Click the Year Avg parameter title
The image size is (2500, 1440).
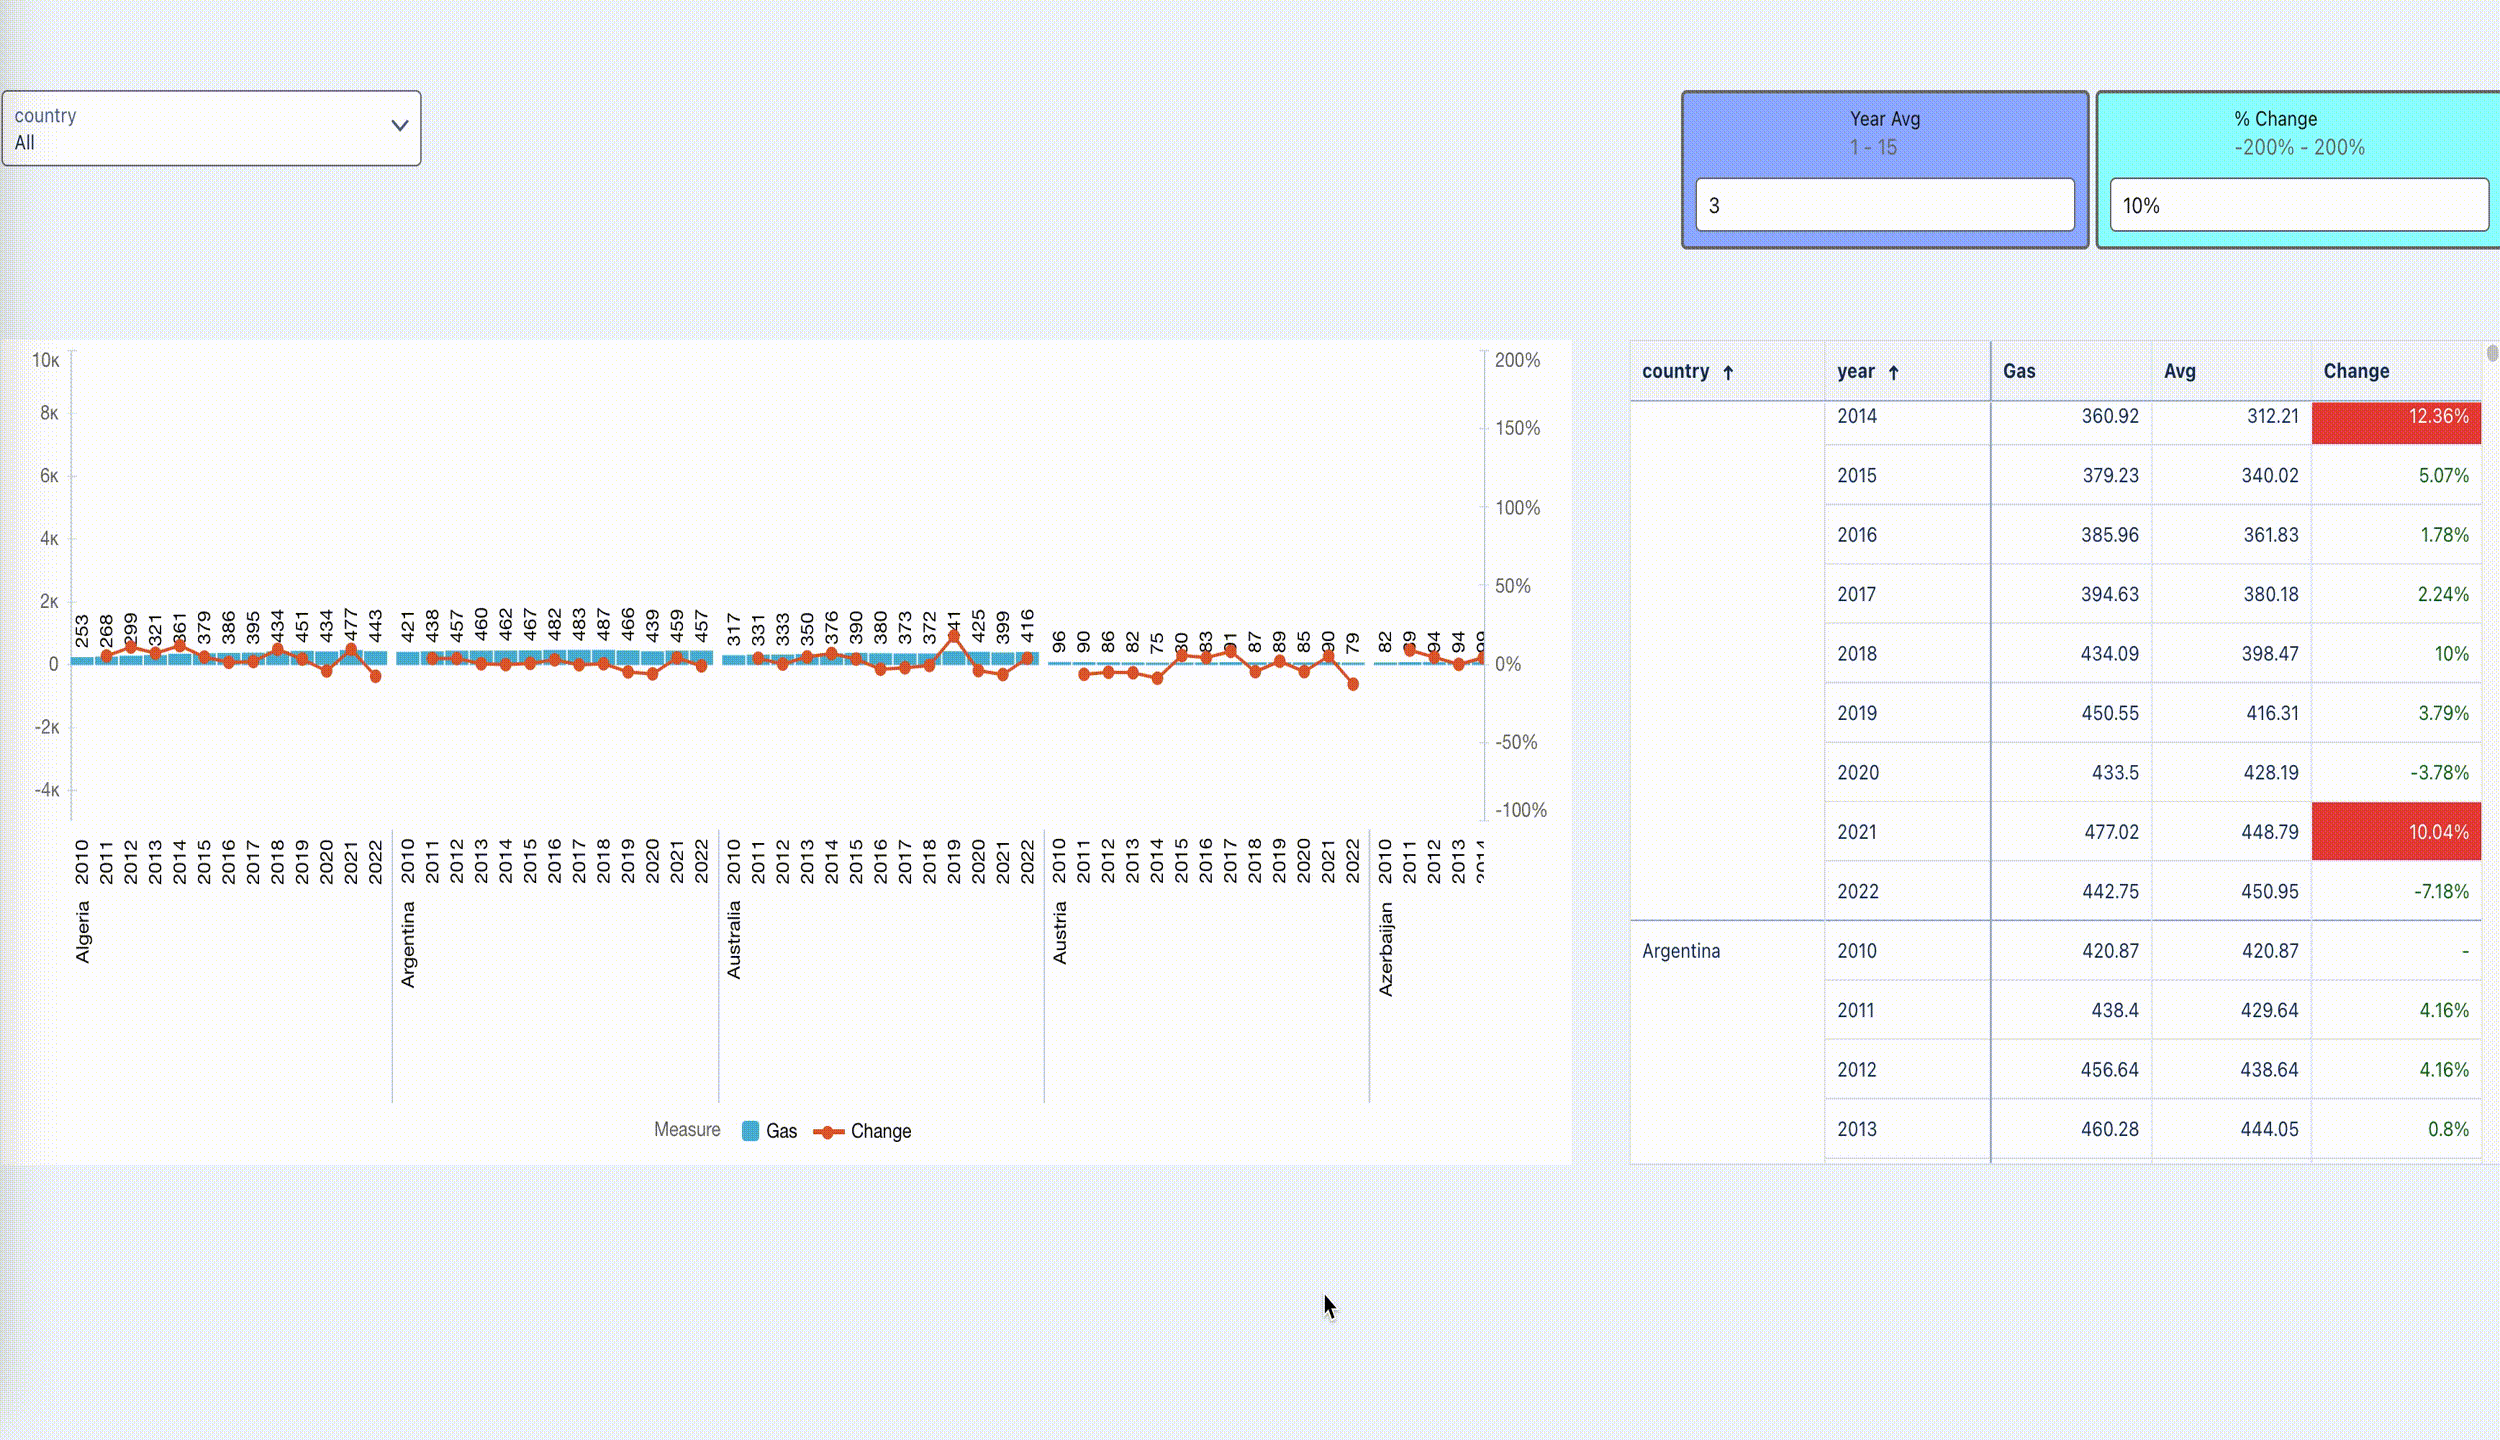pyautogui.click(x=1884, y=119)
